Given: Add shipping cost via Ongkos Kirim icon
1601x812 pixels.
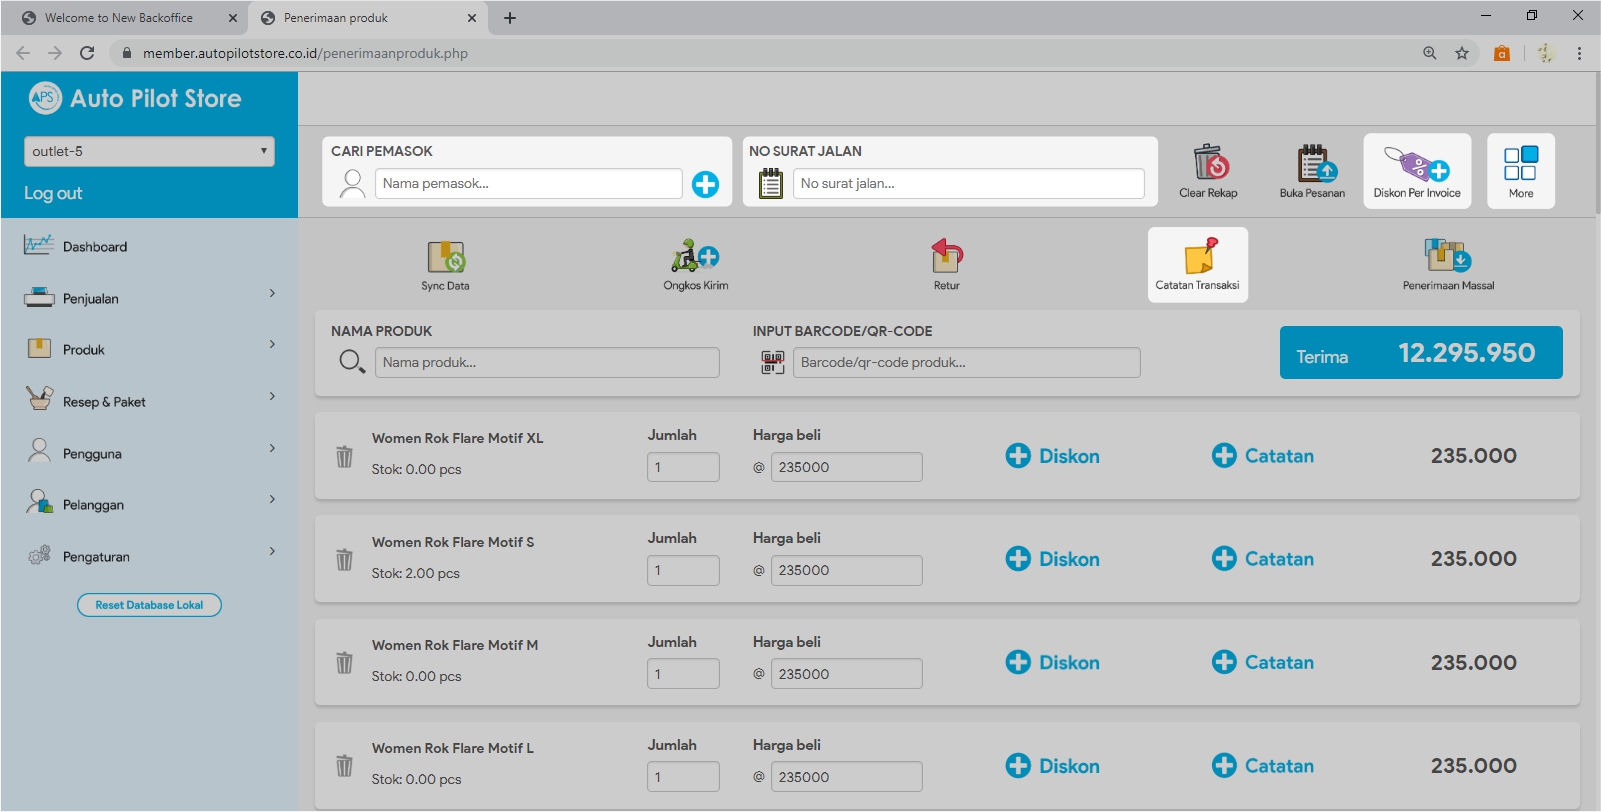Looking at the screenshot, I should 695,257.
